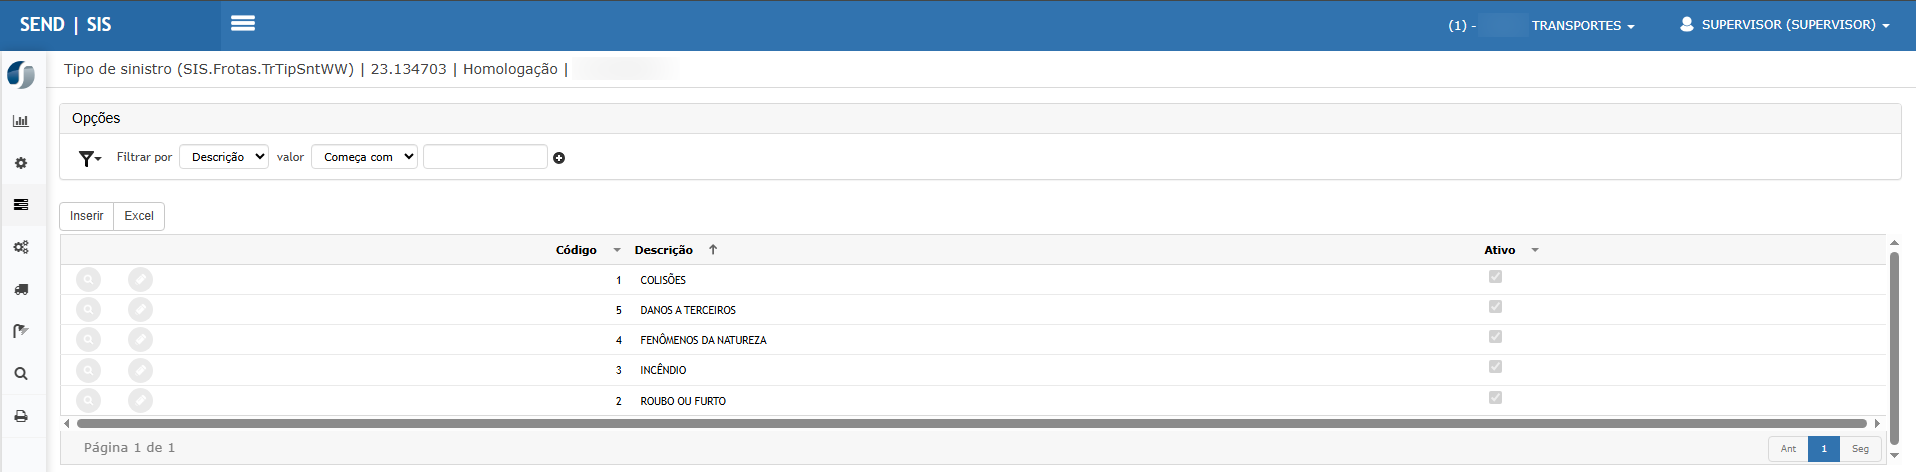Export the list with Excel button

139,216
